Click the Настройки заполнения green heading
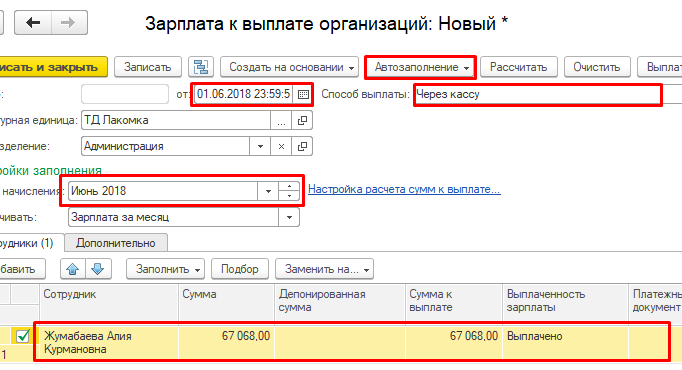682x370 pixels. pyautogui.click(x=51, y=170)
